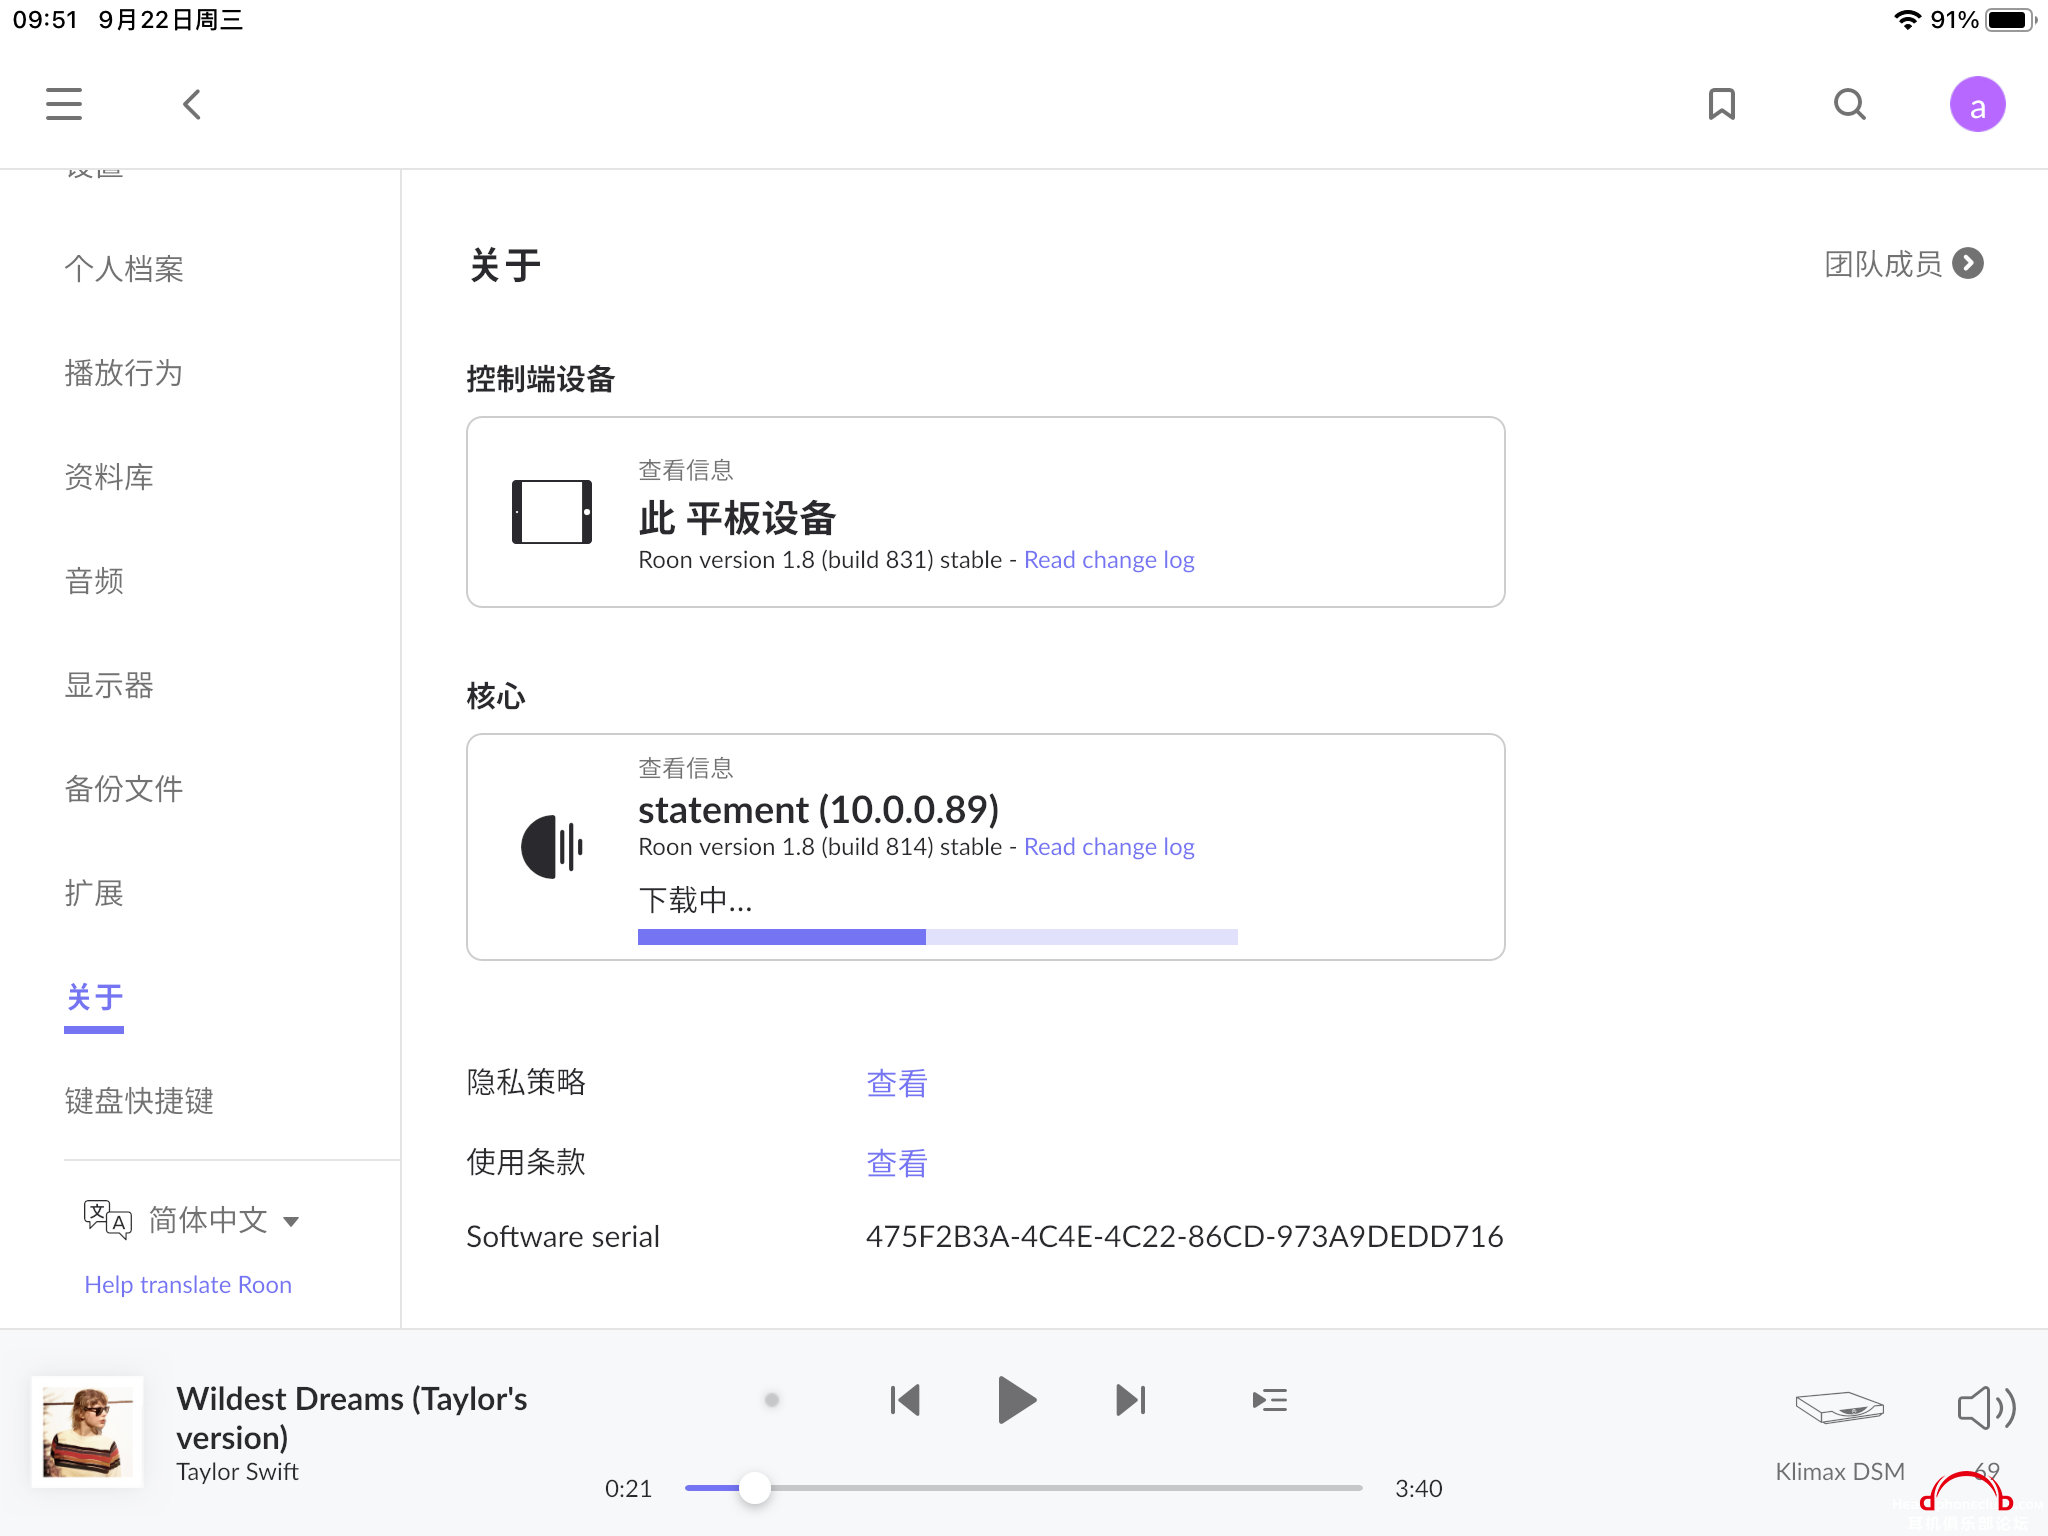Open the 个人档案 settings tab
This screenshot has height=1536, width=2048.
124,269
